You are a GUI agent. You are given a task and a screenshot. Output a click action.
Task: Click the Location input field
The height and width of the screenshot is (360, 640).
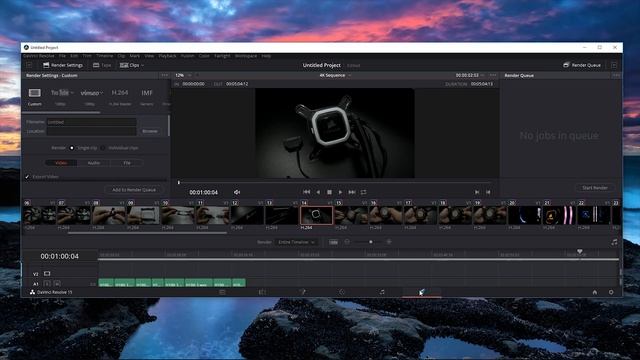[91, 131]
